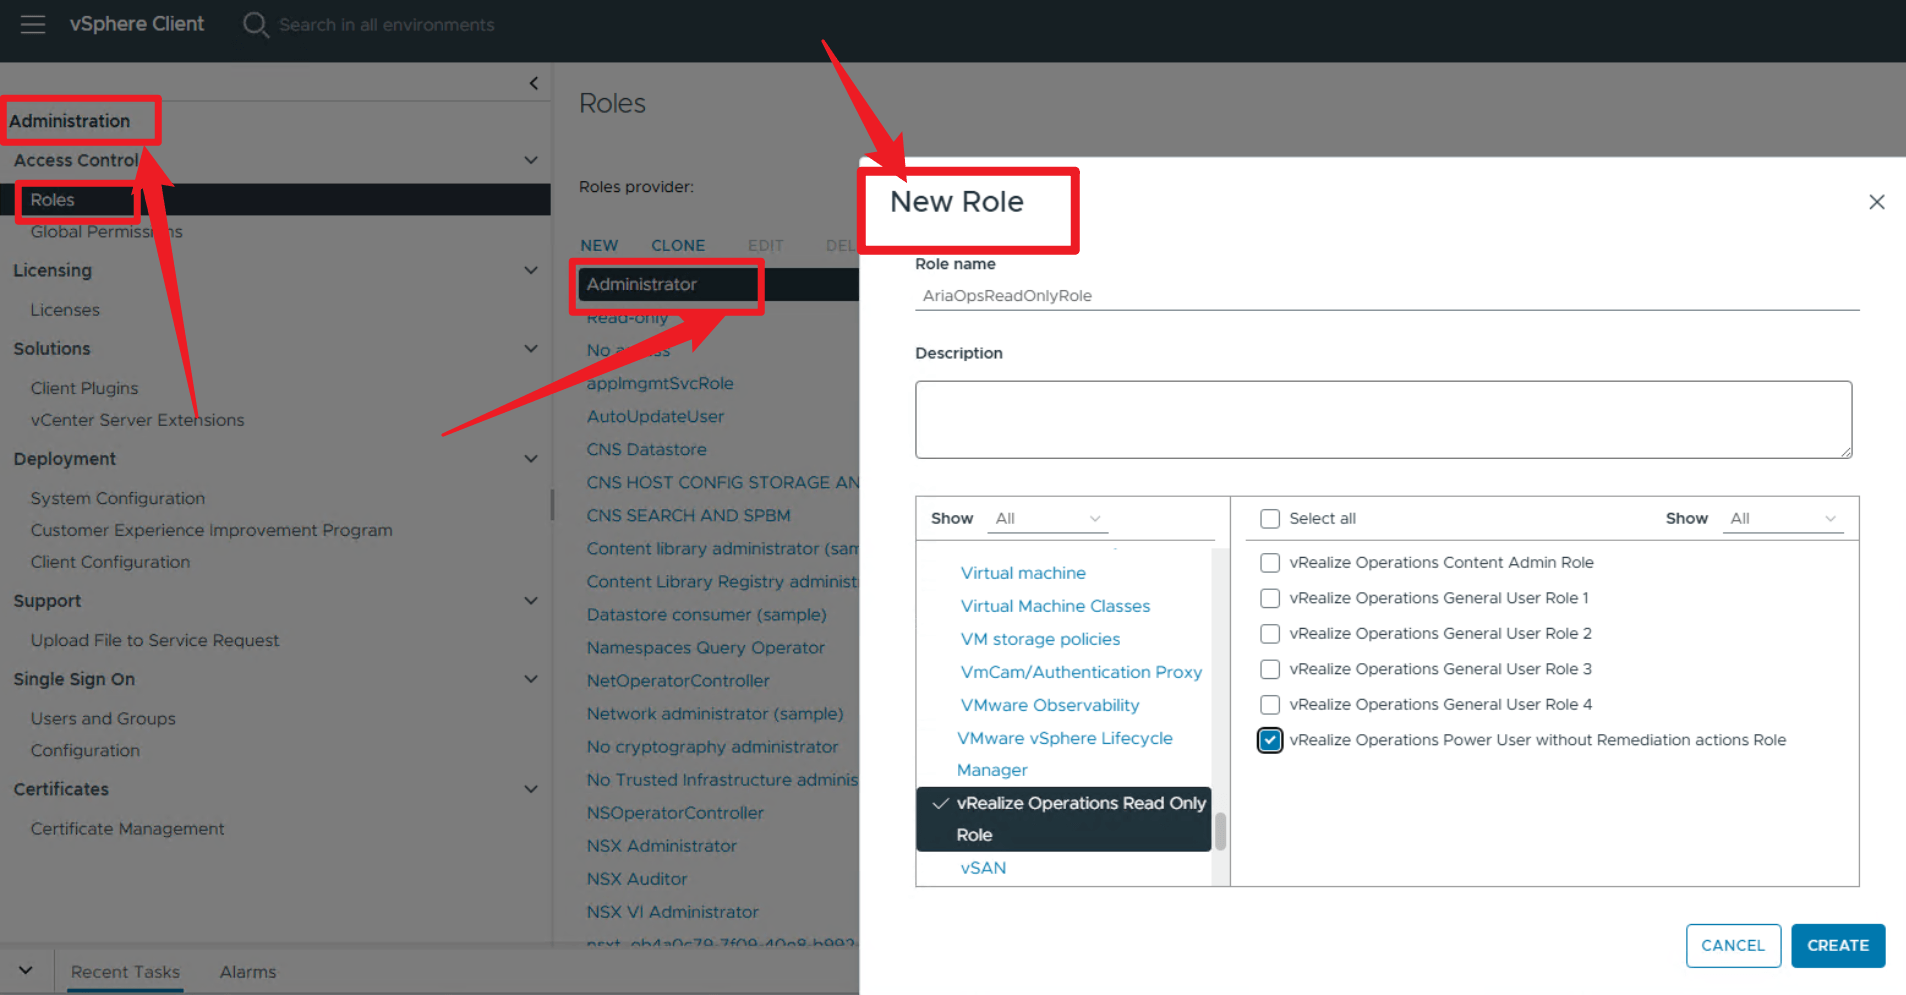This screenshot has width=1906, height=995.
Task: Select the VM storage policies category
Action: 1040,639
